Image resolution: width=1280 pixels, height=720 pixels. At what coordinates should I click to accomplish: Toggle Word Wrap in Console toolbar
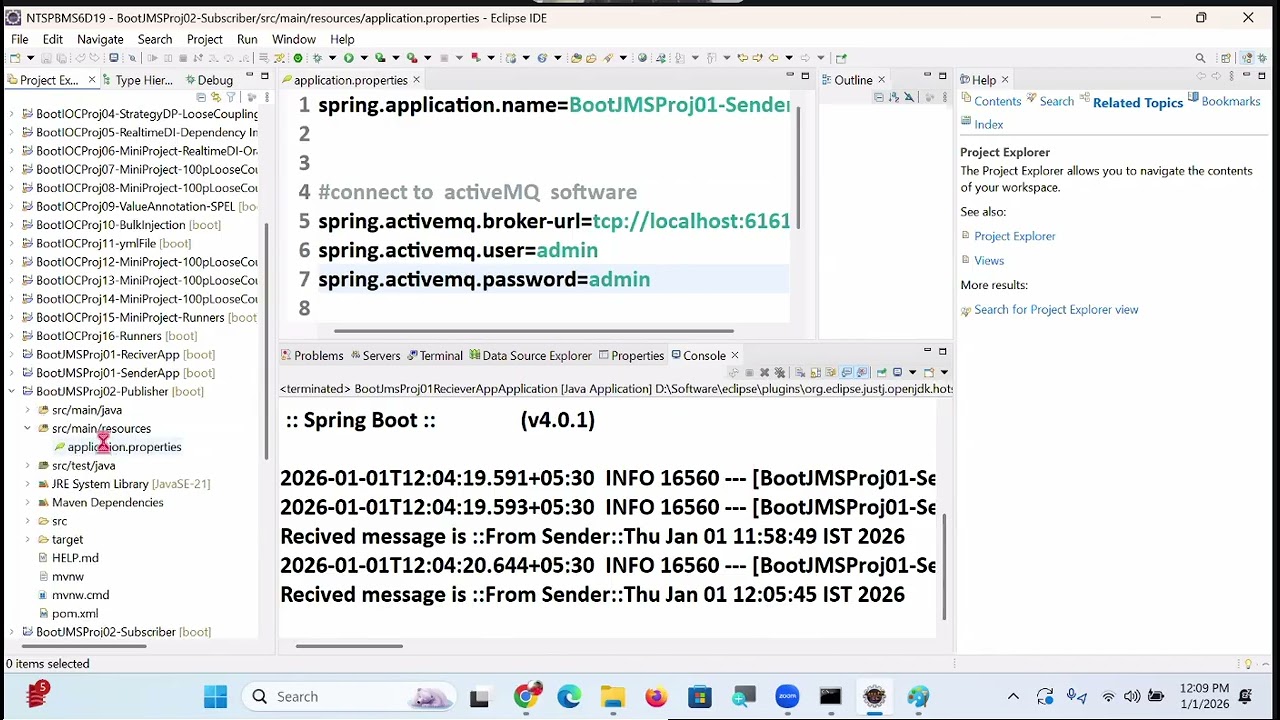pyautogui.click(x=831, y=372)
